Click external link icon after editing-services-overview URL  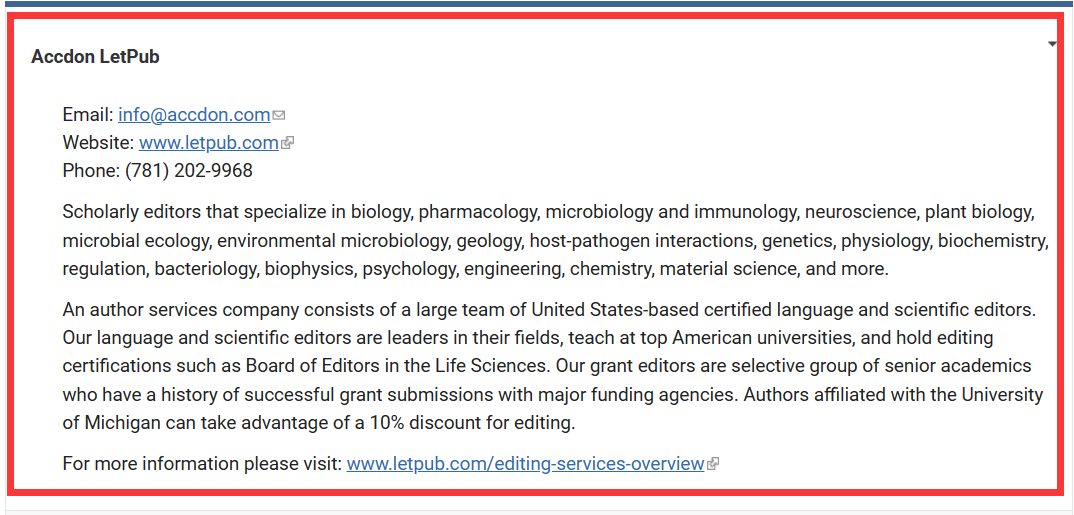coord(713,465)
